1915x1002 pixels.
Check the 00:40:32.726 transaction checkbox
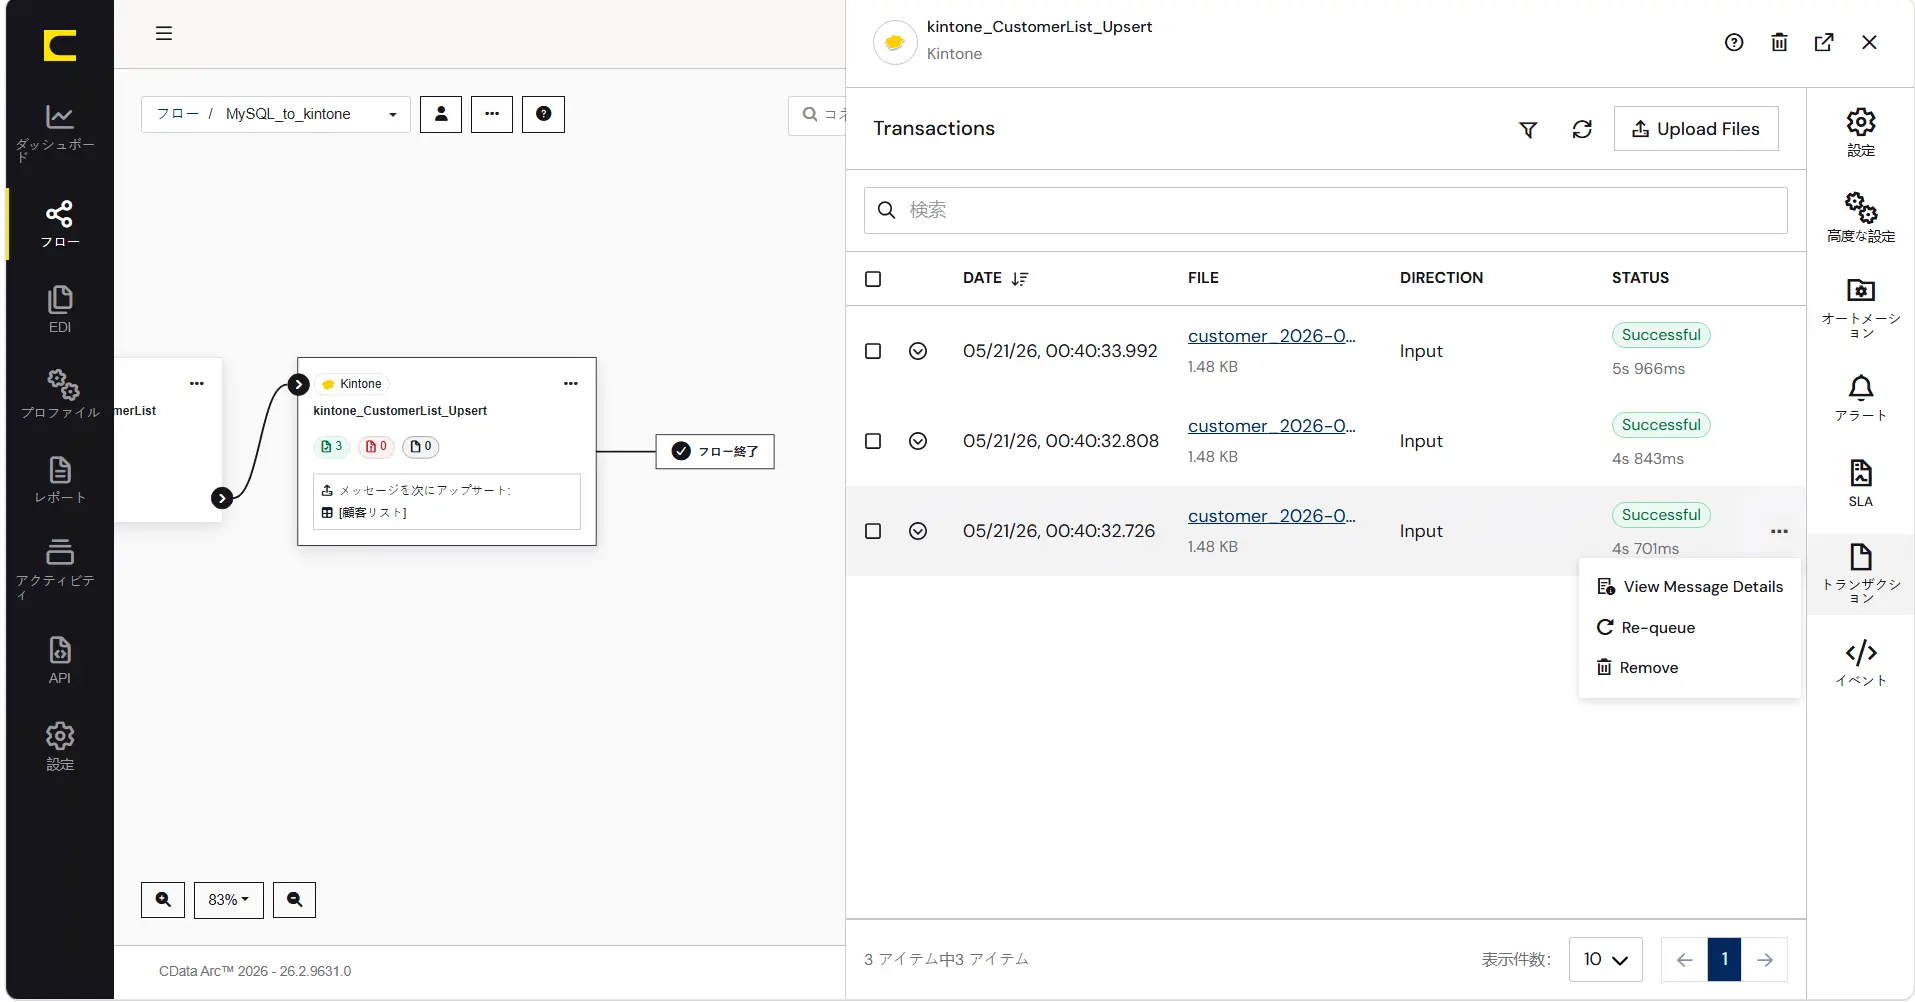pos(873,531)
